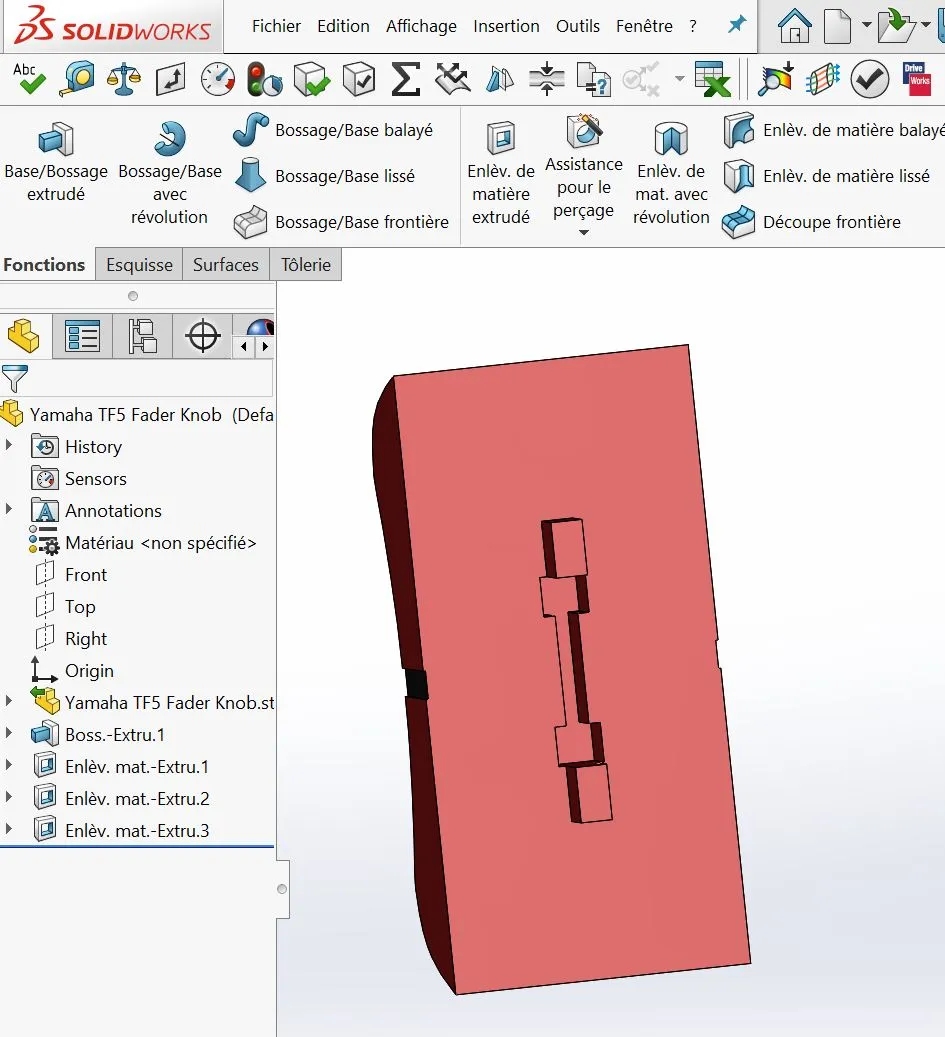
Task: Expand the History folder node
Action: 9,445
